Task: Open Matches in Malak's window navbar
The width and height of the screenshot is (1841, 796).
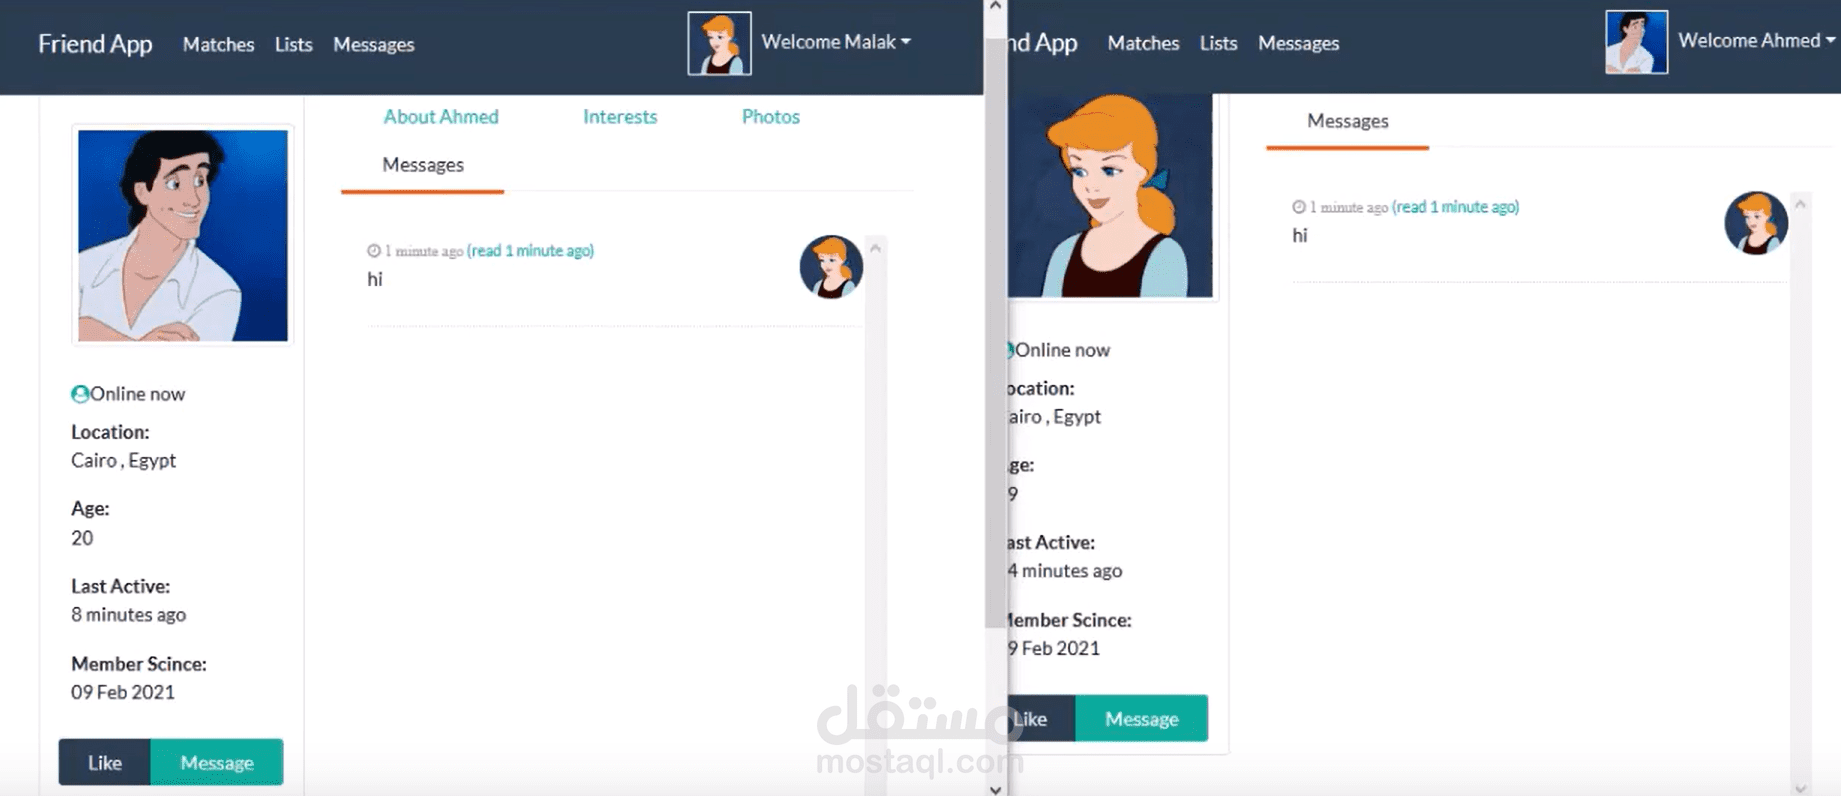Action: coord(218,44)
